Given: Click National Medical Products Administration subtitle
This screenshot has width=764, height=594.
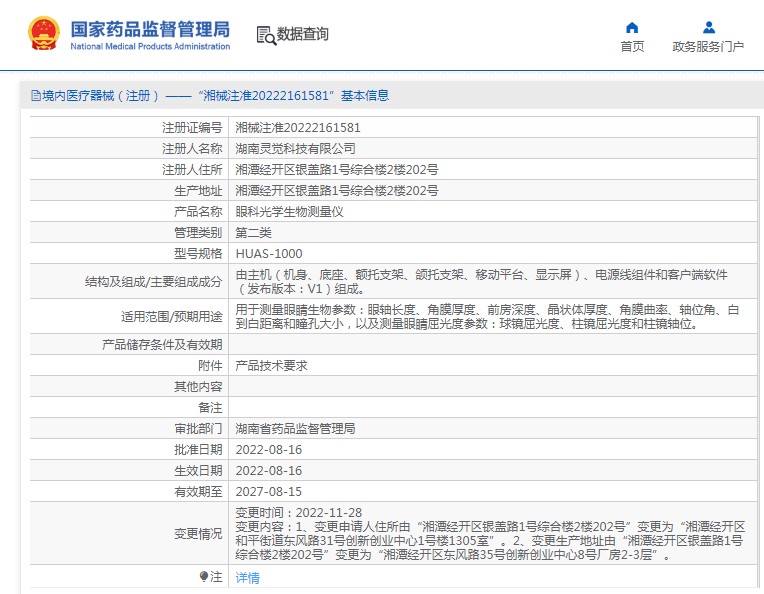Looking at the screenshot, I should tap(150, 46).
